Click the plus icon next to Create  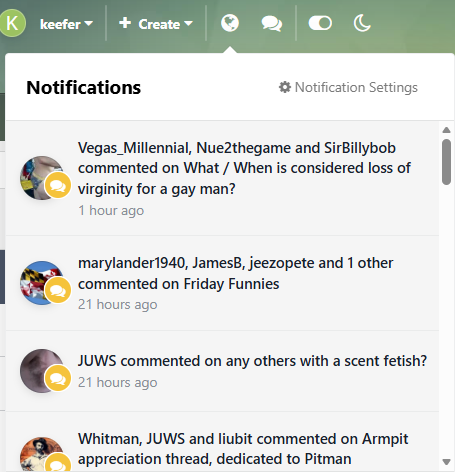click(125, 23)
